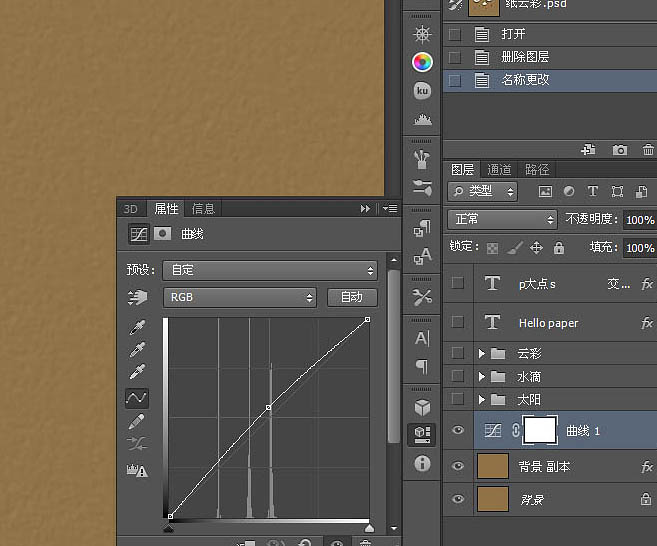The image size is (657, 546).
Task: Open the Histogram panel icon
Action: [x=422, y=119]
